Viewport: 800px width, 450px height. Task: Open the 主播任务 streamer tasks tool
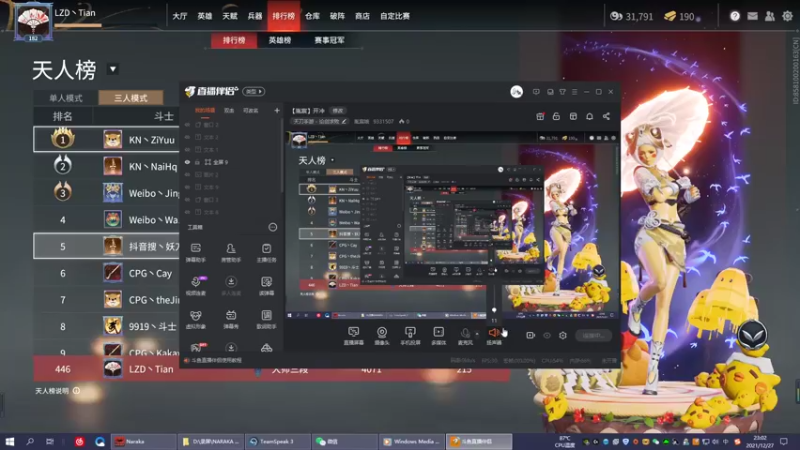click(266, 253)
